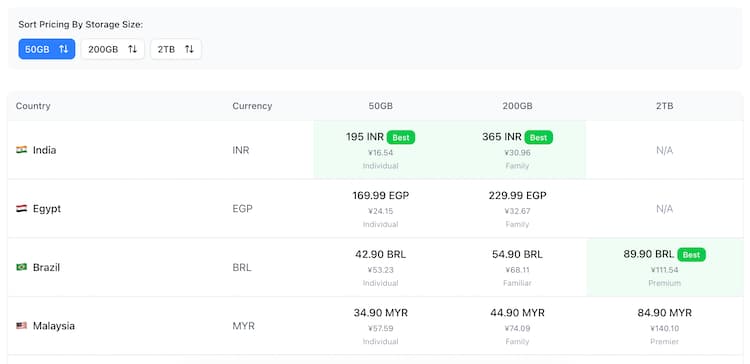Select the Egypt country name
This screenshot has width=750, height=364.
click(x=47, y=209)
